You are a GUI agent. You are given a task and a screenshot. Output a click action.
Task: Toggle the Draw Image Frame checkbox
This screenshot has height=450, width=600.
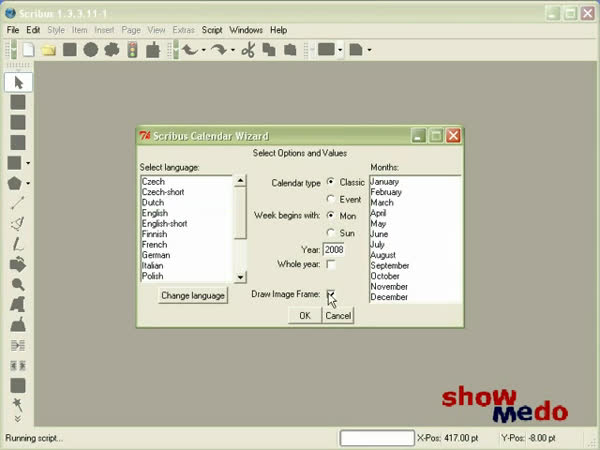point(331,294)
